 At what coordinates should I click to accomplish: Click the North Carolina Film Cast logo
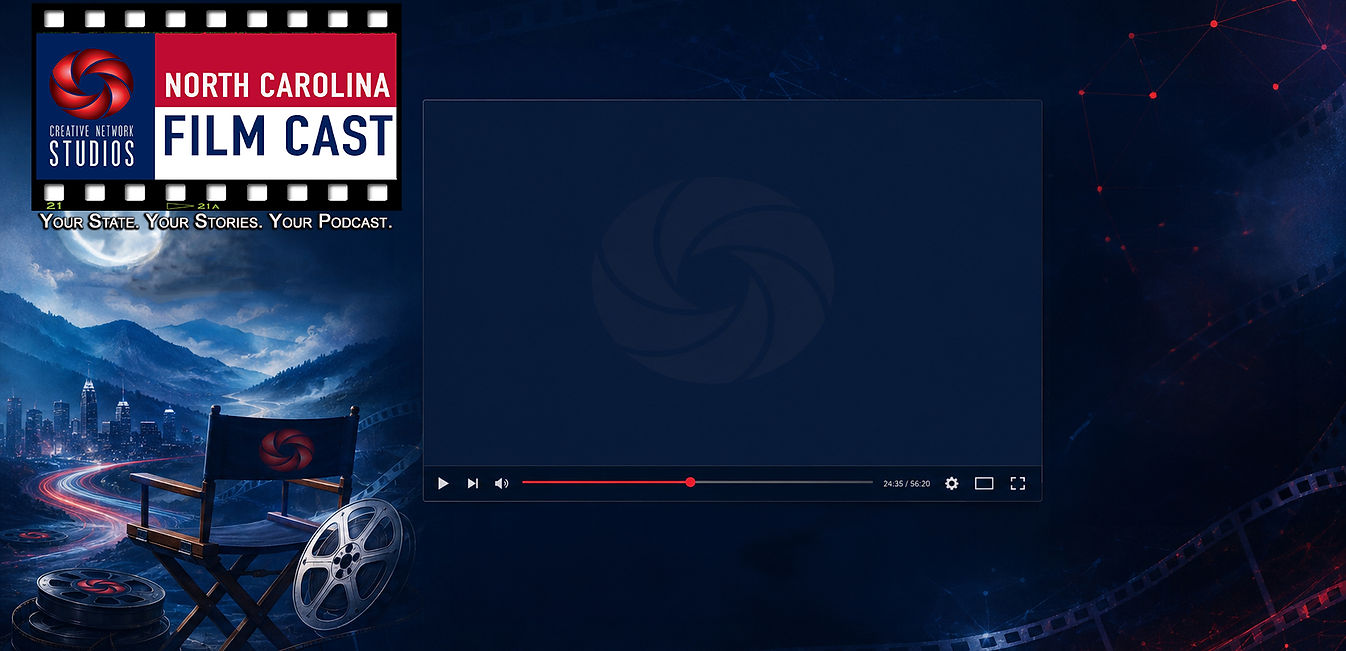[216, 108]
